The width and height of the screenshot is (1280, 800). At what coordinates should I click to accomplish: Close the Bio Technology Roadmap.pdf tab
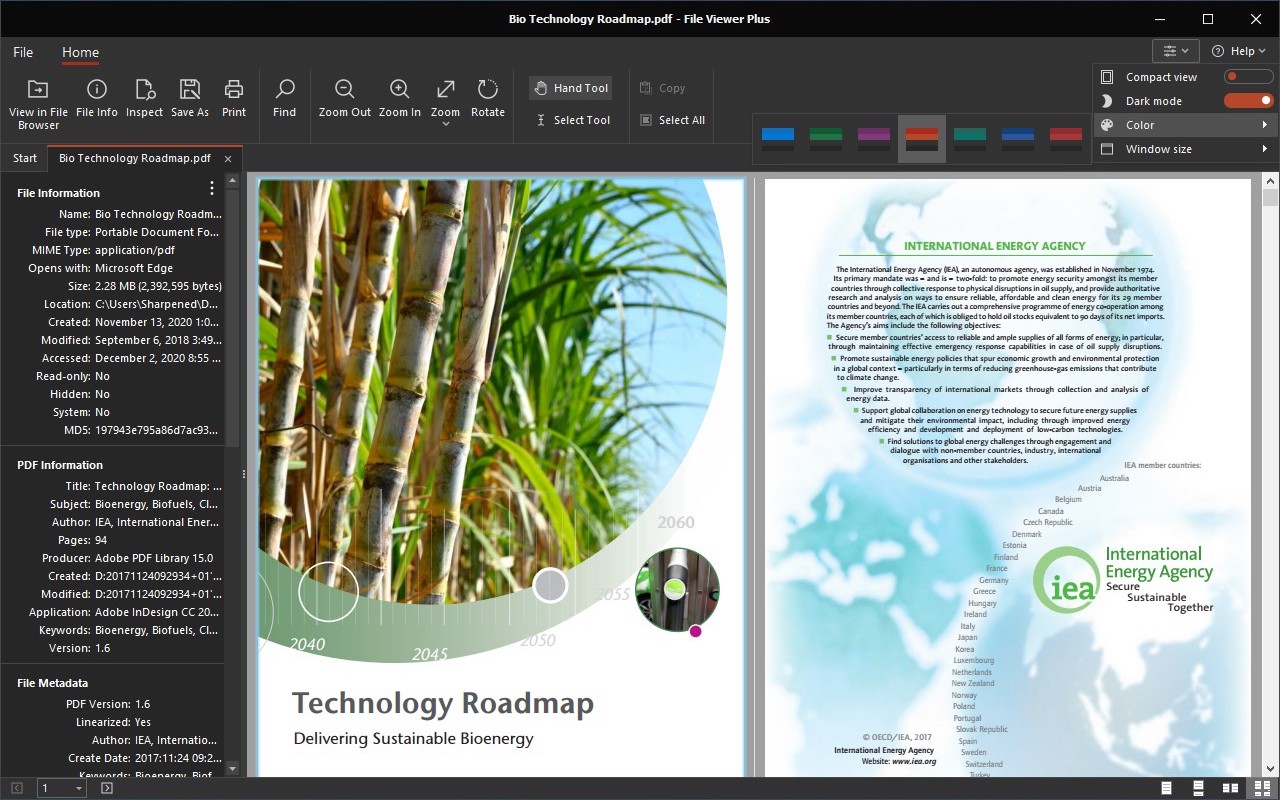(228, 158)
